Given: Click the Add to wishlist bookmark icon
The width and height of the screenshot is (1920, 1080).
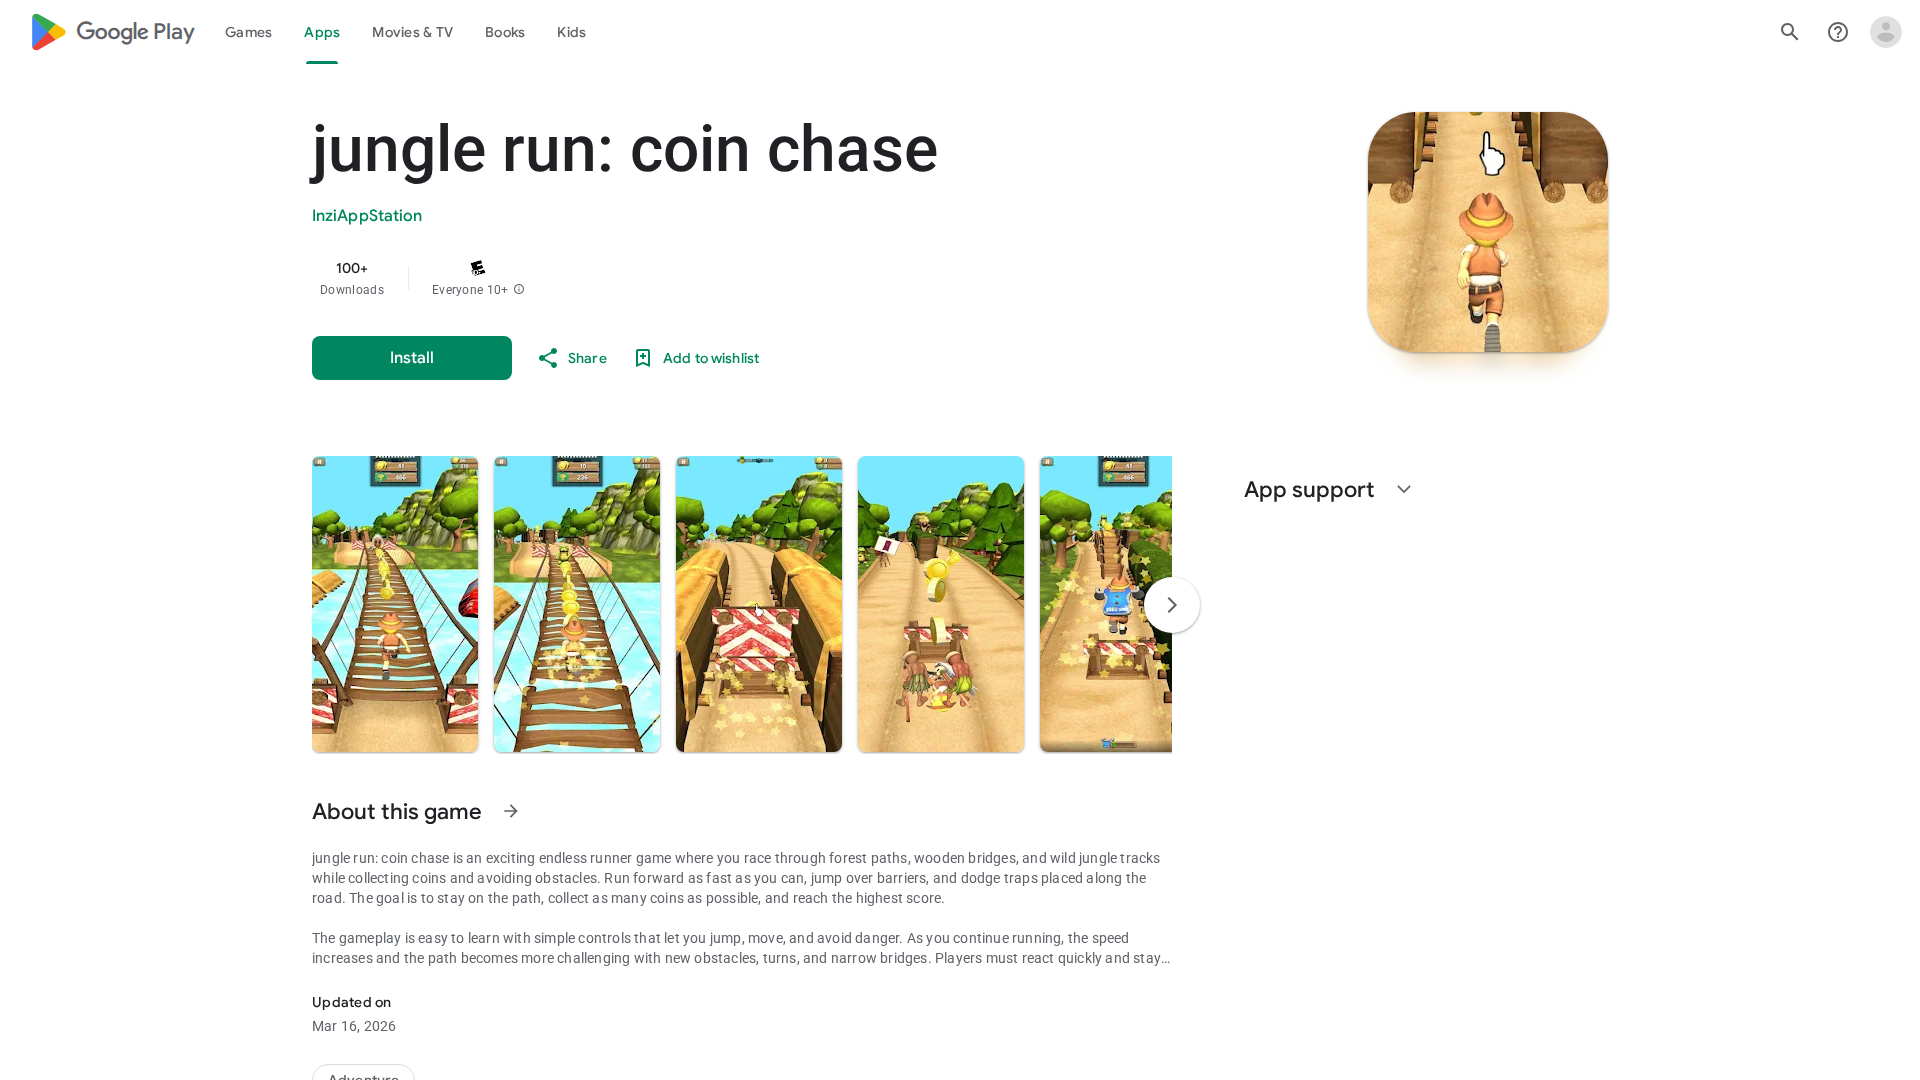Looking at the screenshot, I should click(x=643, y=358).
